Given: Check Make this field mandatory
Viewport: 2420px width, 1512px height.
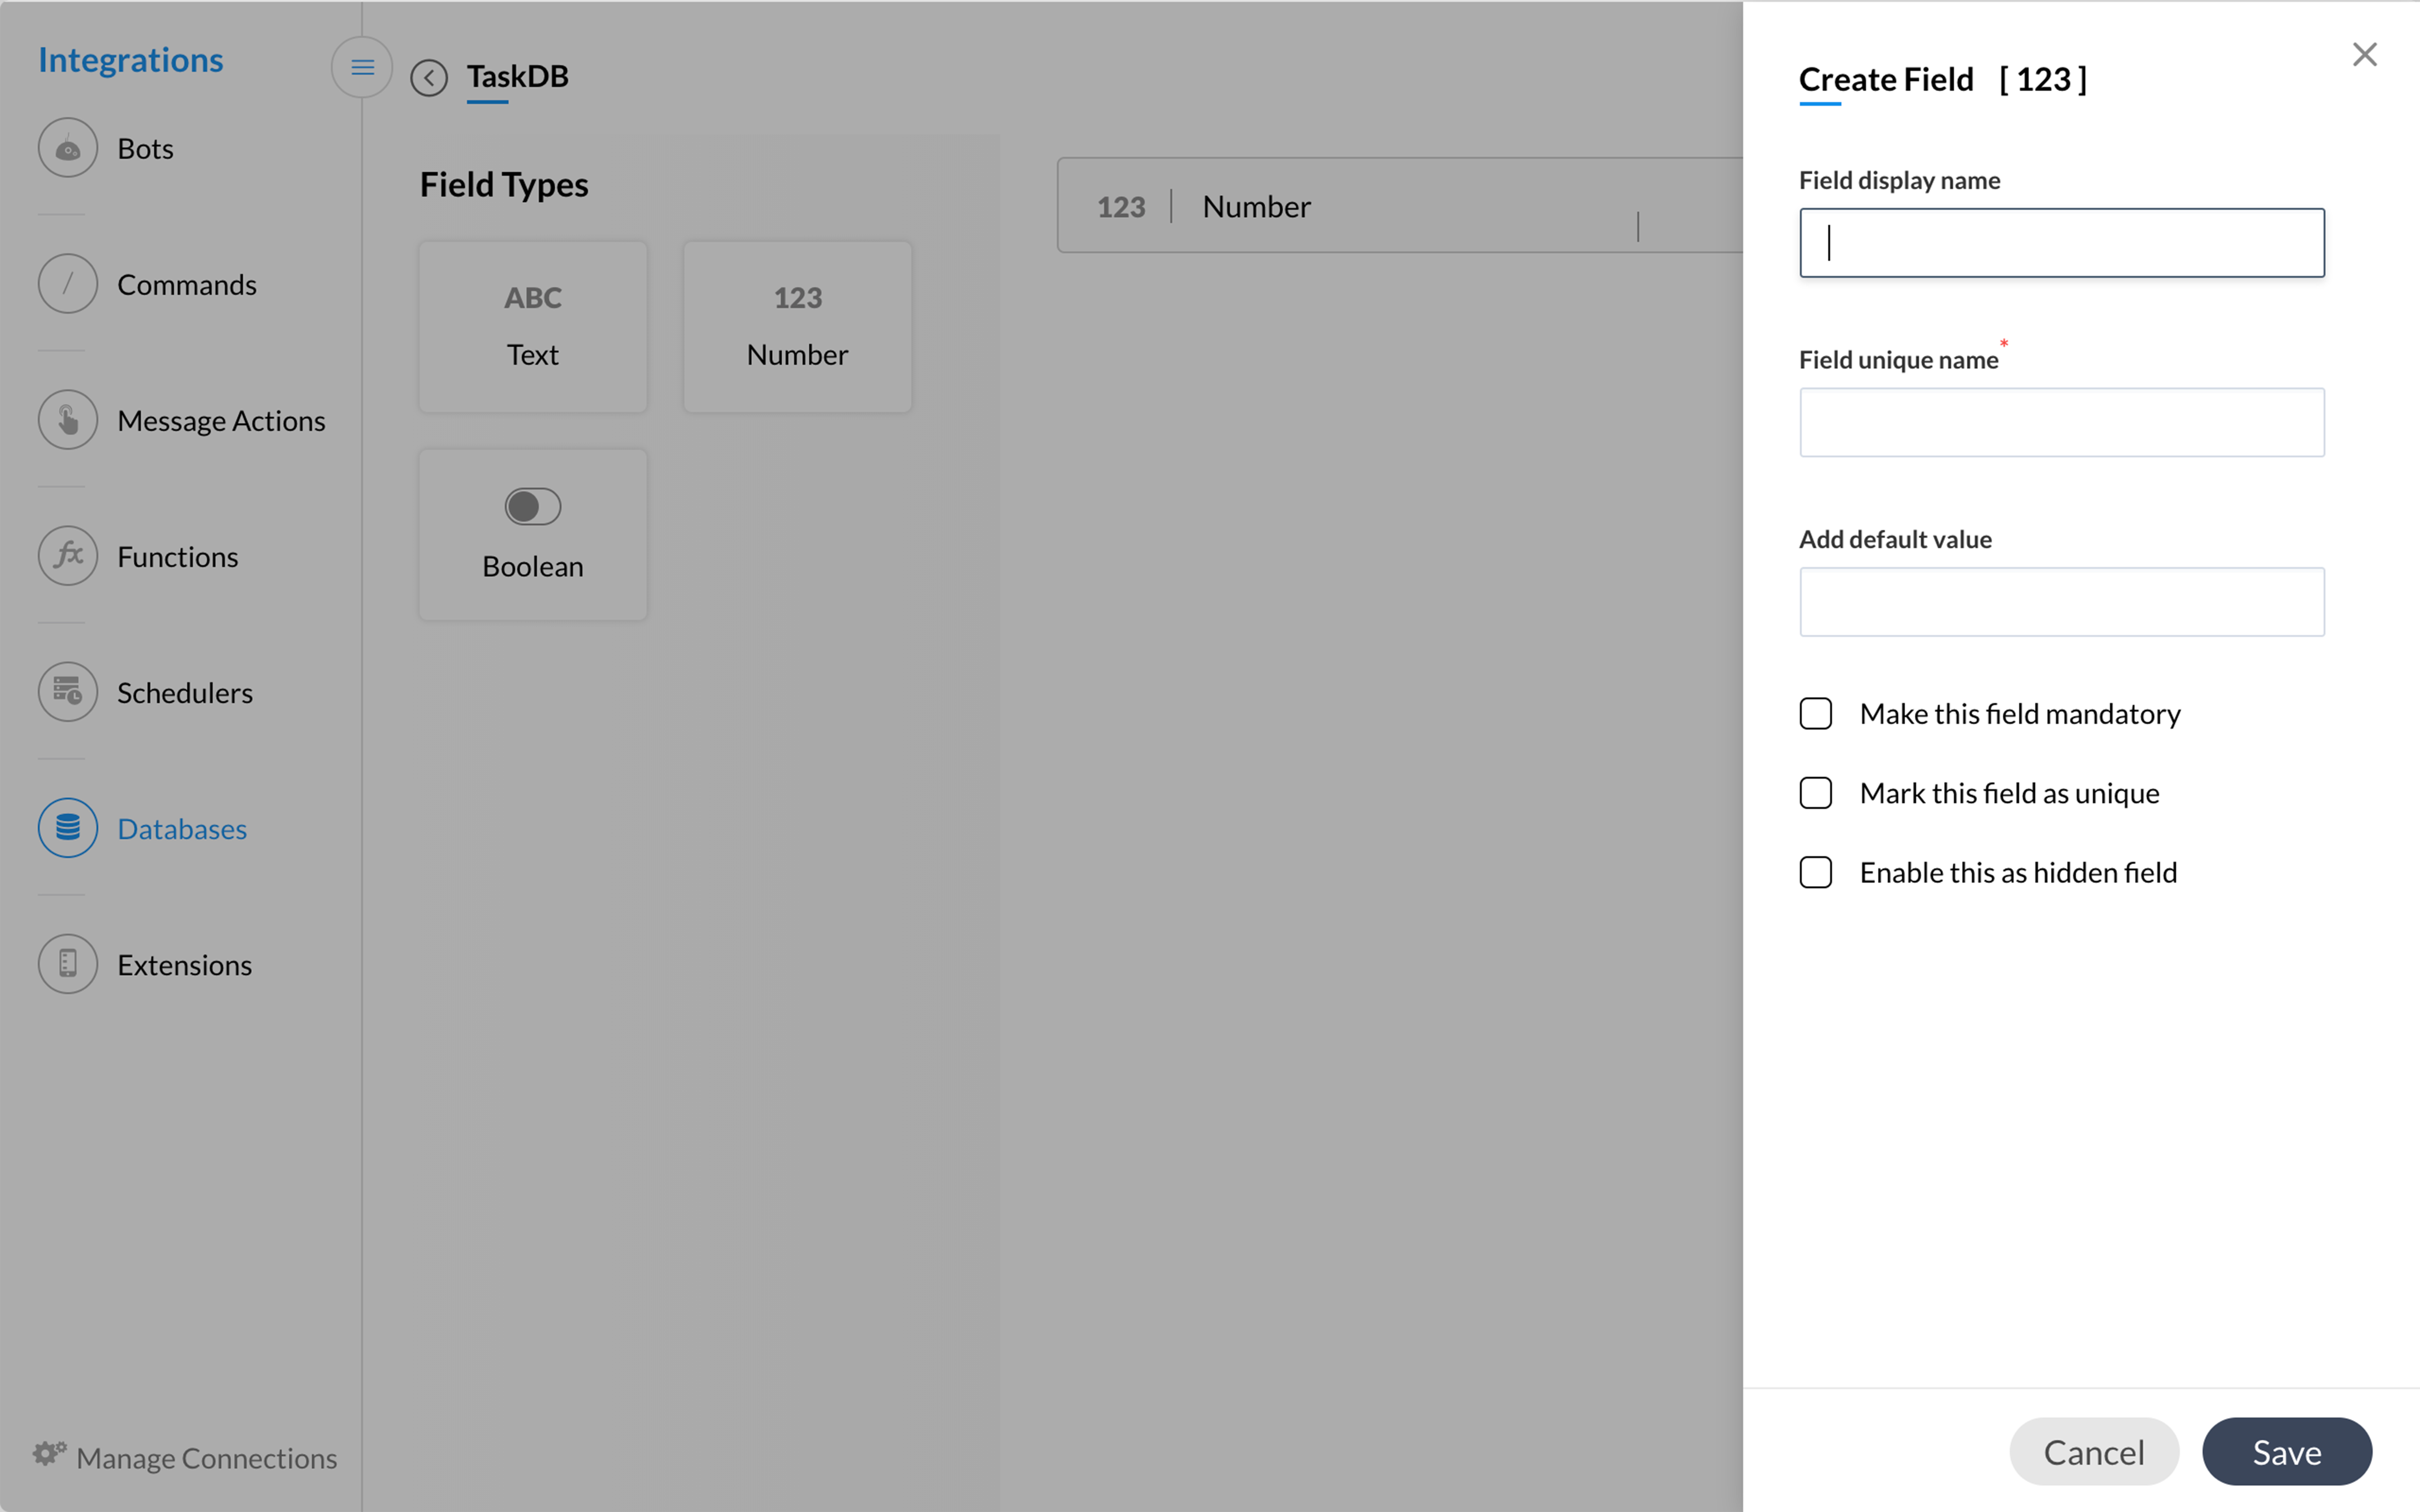Looking at the screenshot, I should [1815, 714].
